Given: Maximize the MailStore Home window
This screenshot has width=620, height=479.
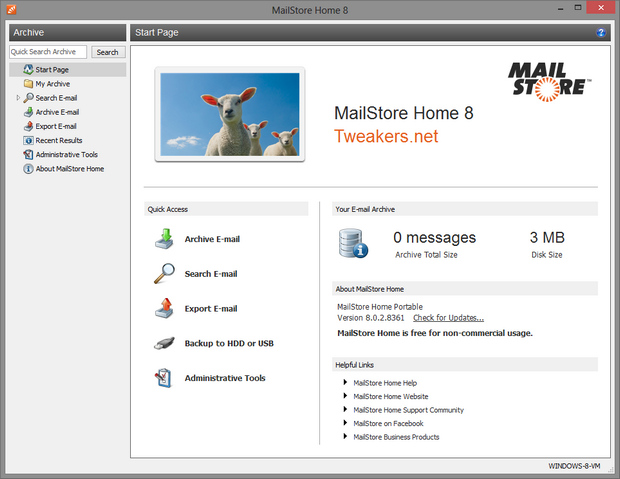Looking at the screenshot, I should [578, 8].
